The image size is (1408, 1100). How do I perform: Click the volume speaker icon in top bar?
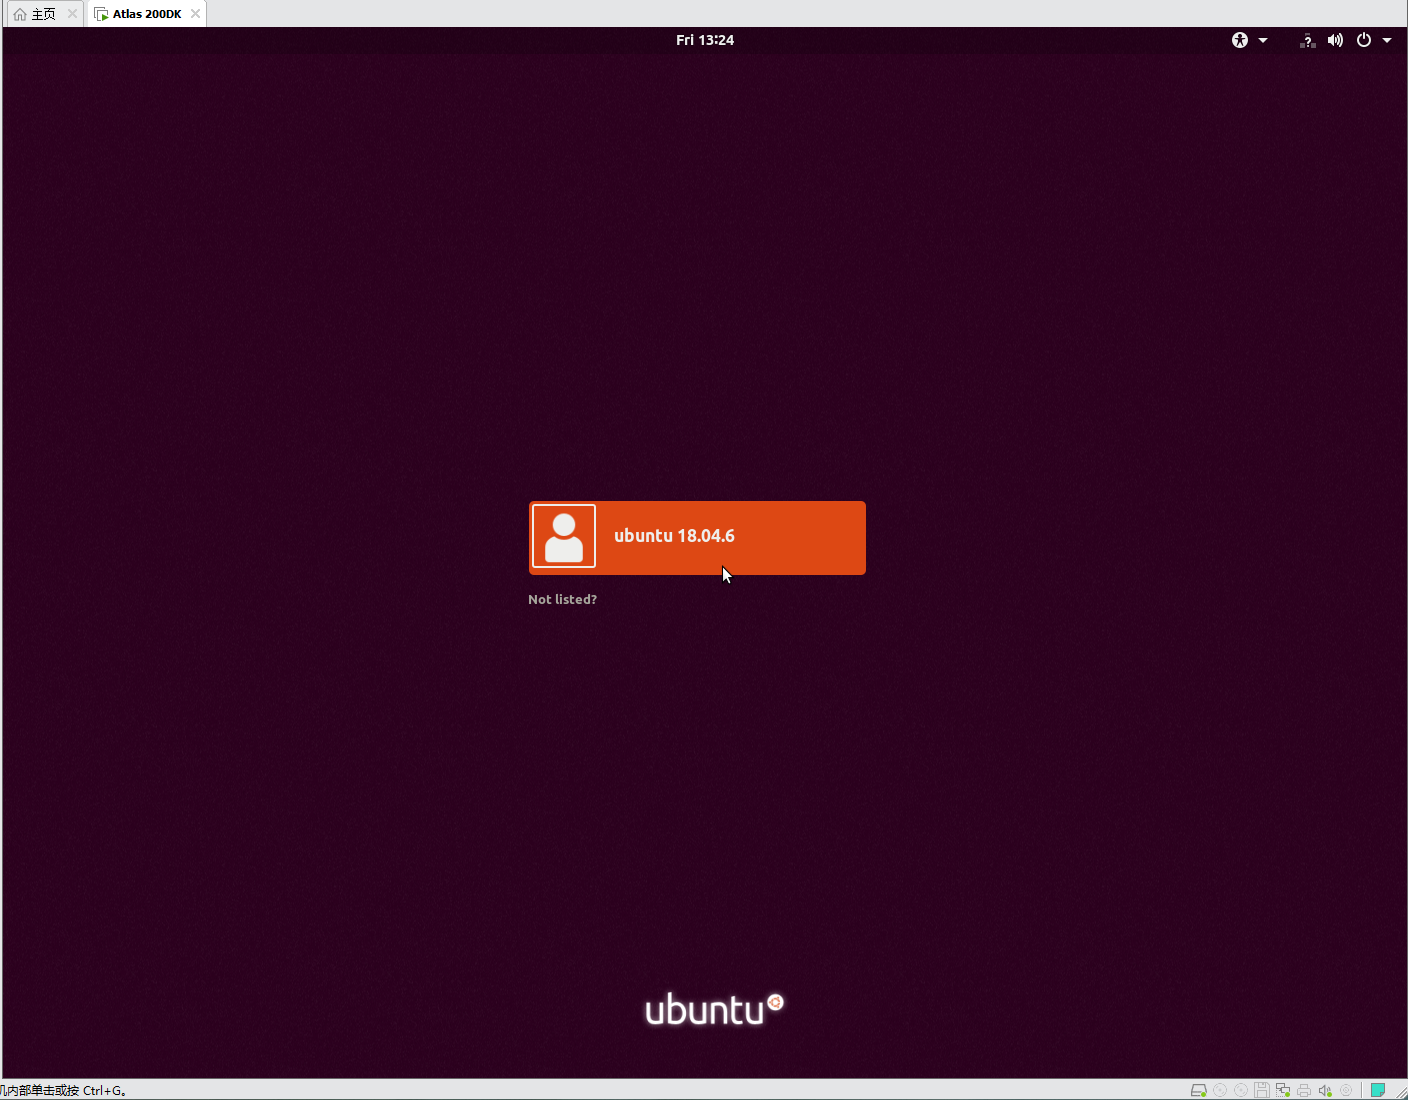(1335, 40)
